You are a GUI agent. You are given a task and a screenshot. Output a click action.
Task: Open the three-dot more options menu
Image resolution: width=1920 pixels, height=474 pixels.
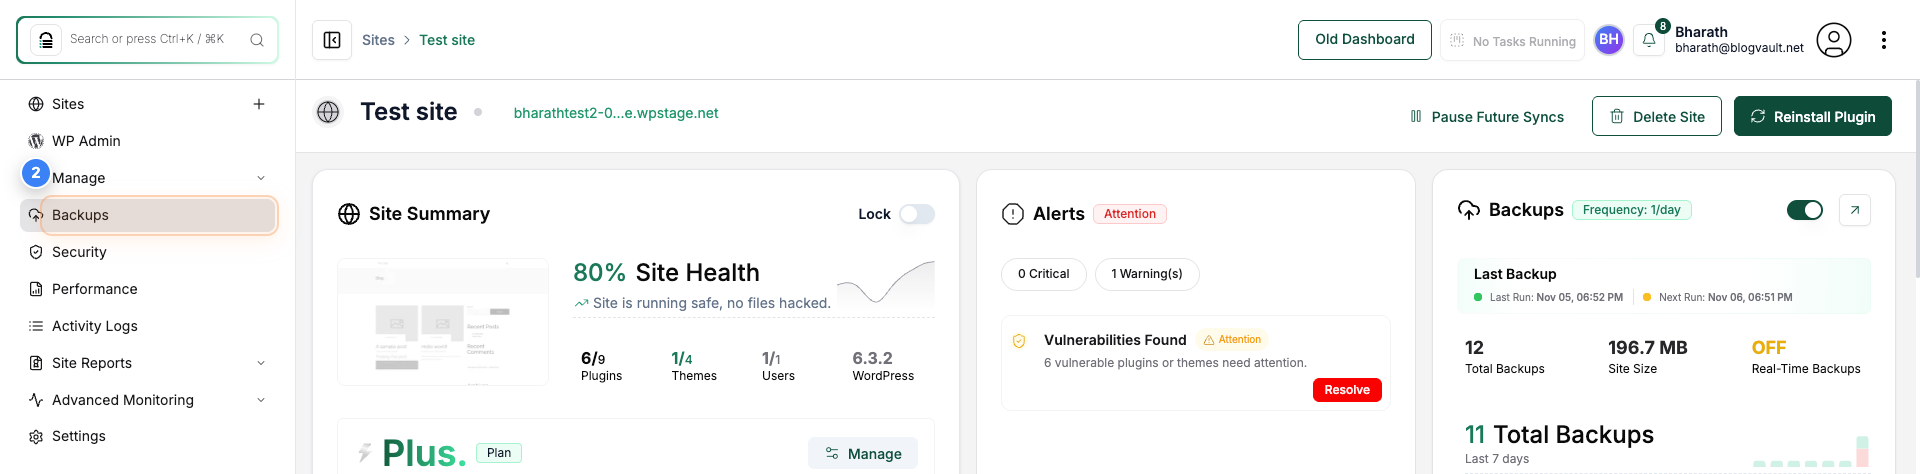1884,40
